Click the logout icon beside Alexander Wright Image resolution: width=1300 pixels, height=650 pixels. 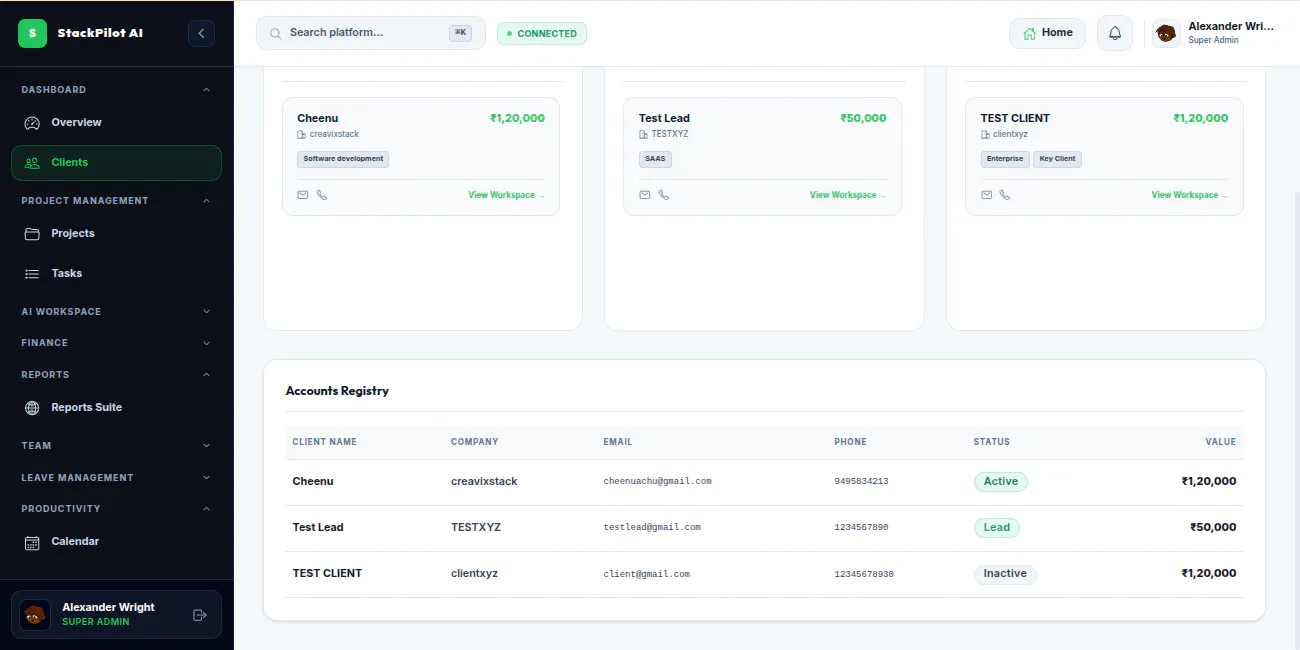coord(199,615)
